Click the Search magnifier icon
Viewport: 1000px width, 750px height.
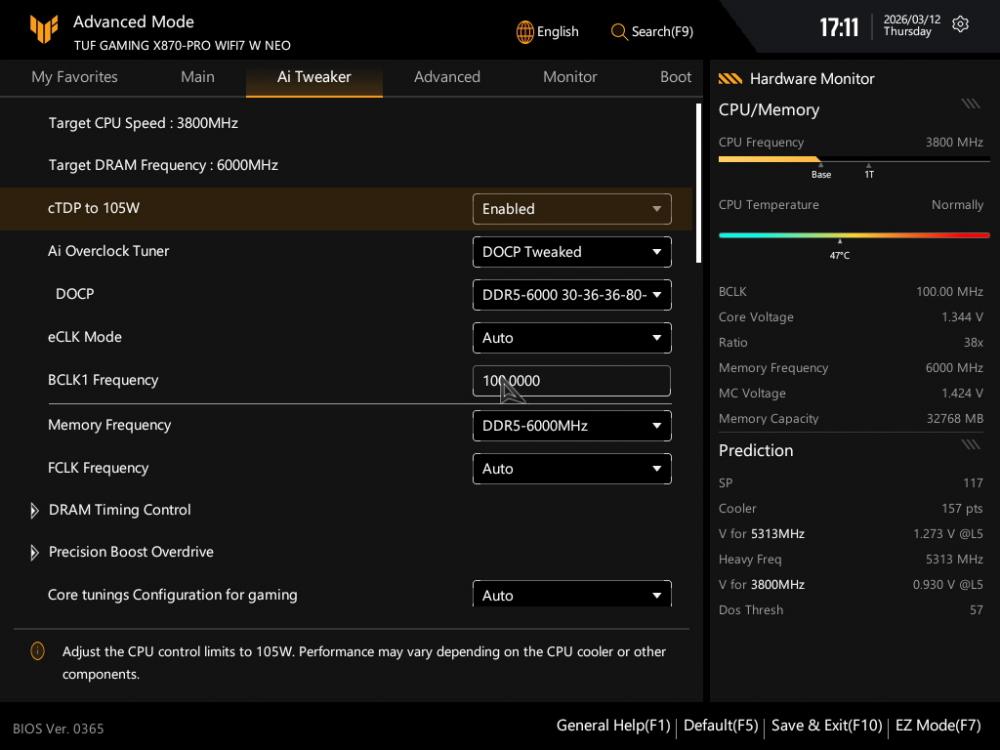(x=619, y=32)
